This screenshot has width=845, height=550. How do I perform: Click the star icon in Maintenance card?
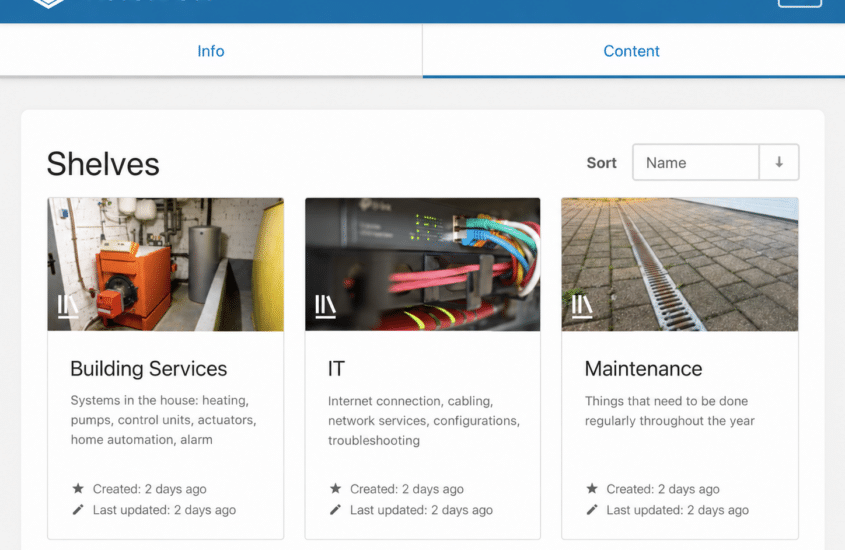[592, 489]
